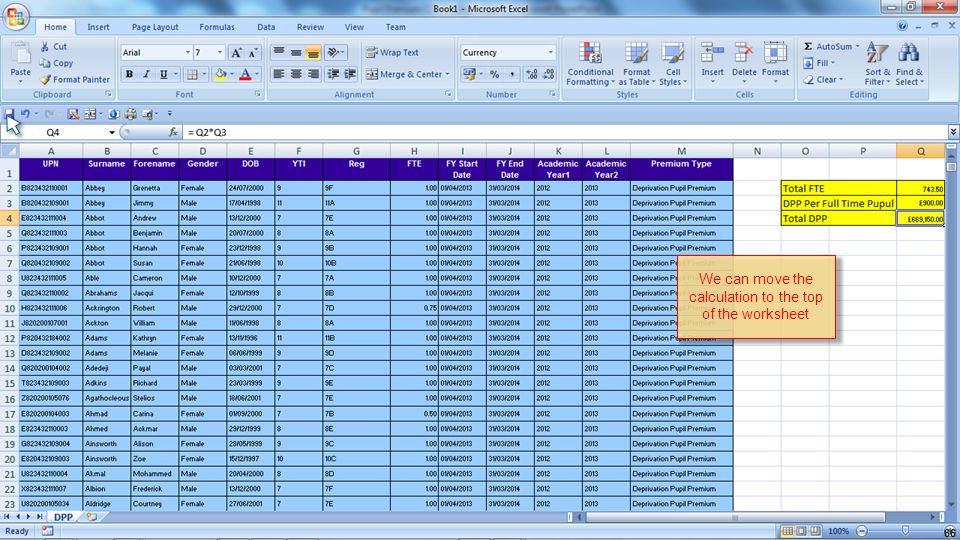960x540 pixels.
Task: Open the Fill Color dropdown arrow
Action: 232,74
